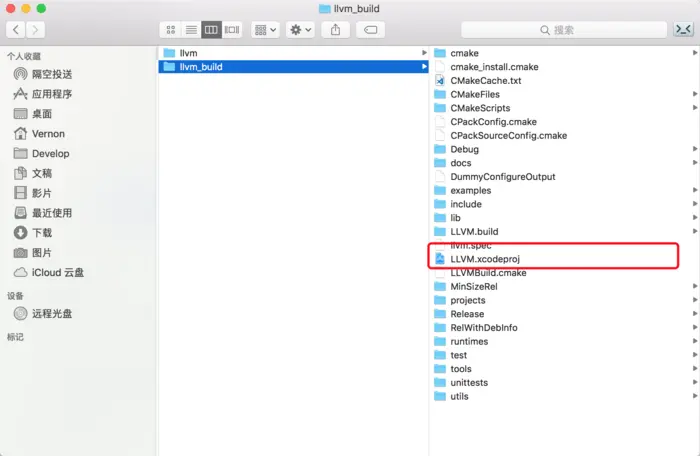The image size is (700, 456).
Task: Go forward with the right arrow button
Action: pos(35,30)
